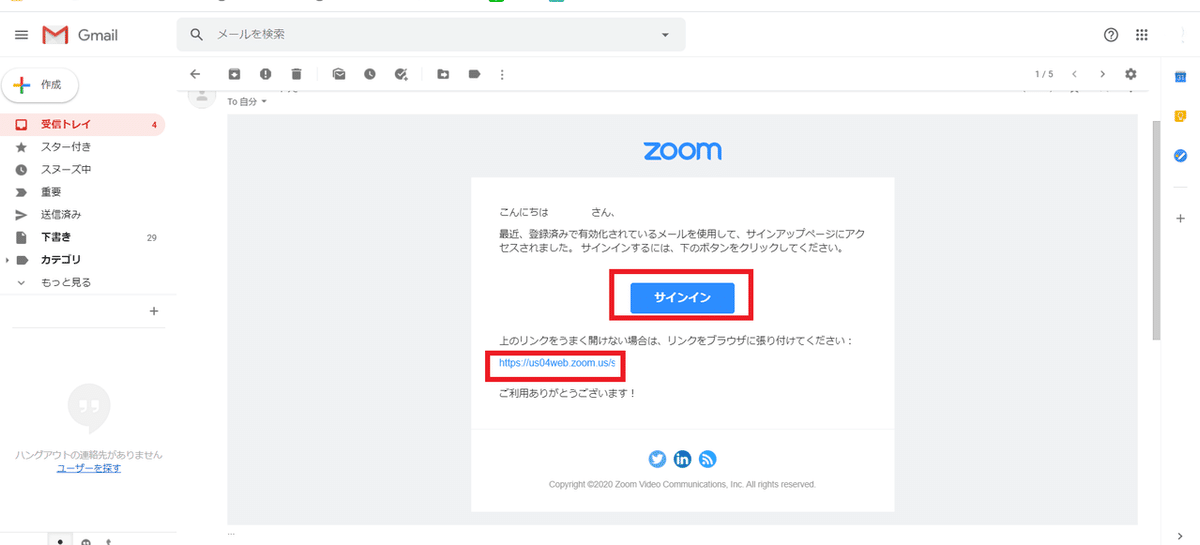Go to the newer email arrow
Image resolution: width=1200 pixels, height=545 pixels.
(x=1074, y=74)
